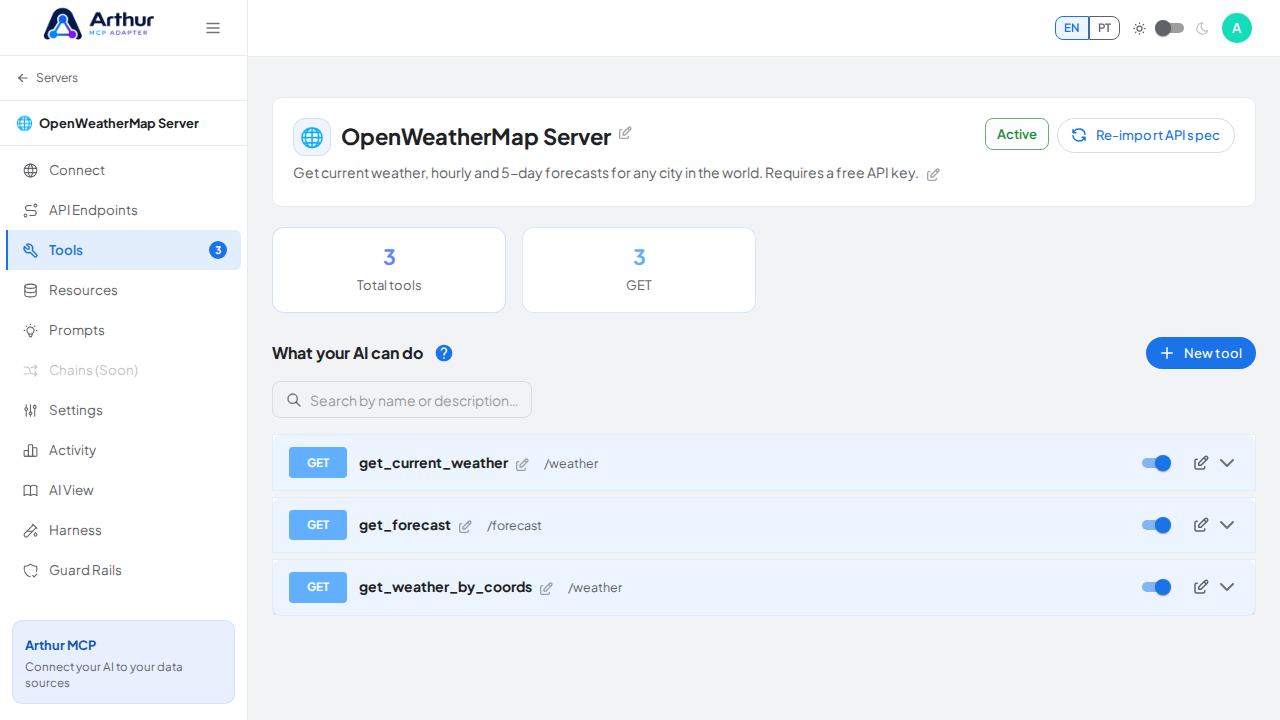The height and width of the screenshot is (720, 1280).
Task: Open Prompts section
Action: (x=123, y=330)
